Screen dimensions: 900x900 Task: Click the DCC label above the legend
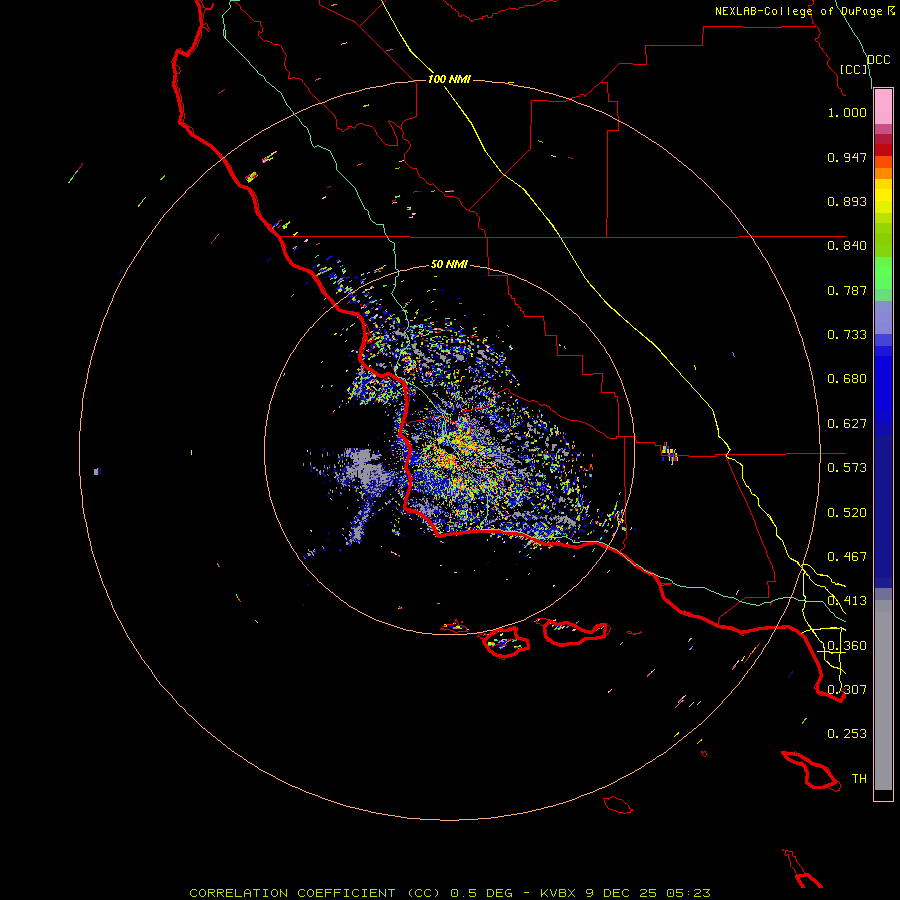879,60
